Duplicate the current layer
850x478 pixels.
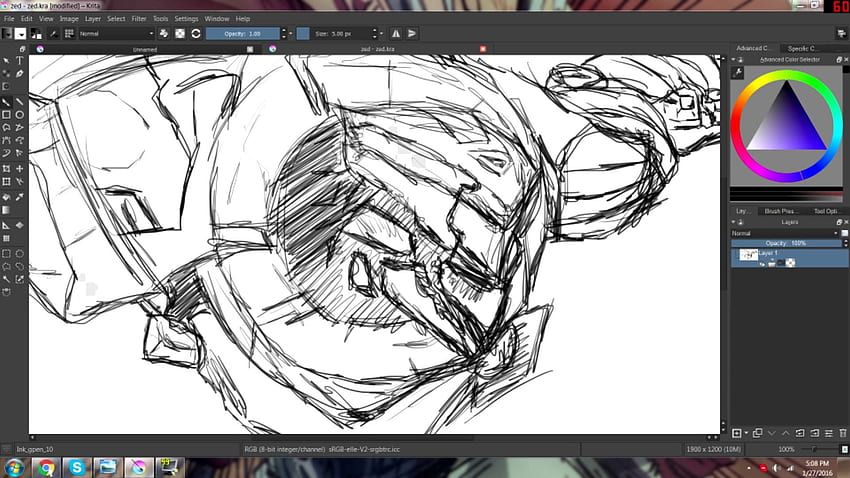click(x=758, y=433)
